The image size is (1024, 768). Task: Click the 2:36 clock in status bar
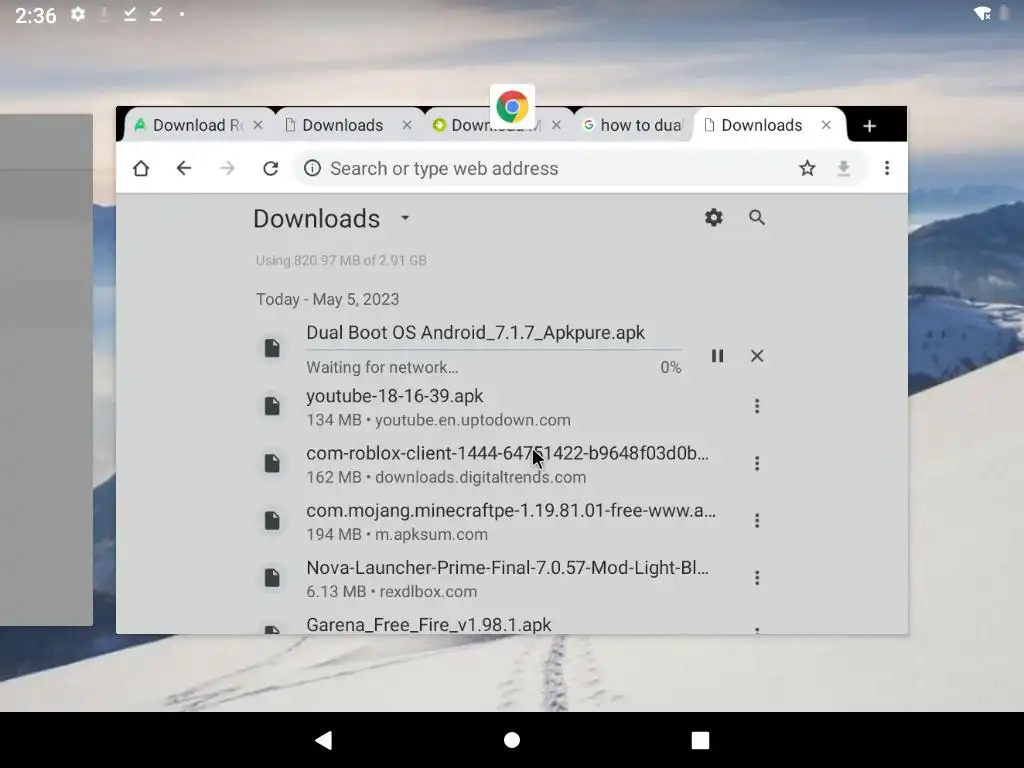pyautogui.click(x=36, y=14)
